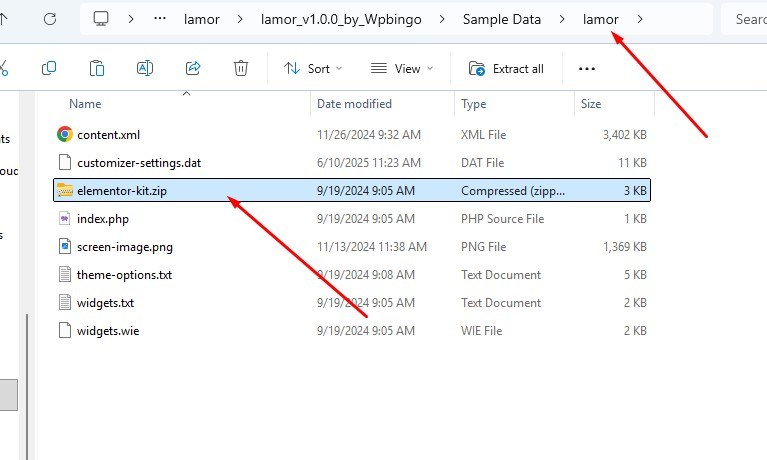This screenshot has width=767, height=460.
Task: Select the theme-options.txt file
Action: click(125, 274)
